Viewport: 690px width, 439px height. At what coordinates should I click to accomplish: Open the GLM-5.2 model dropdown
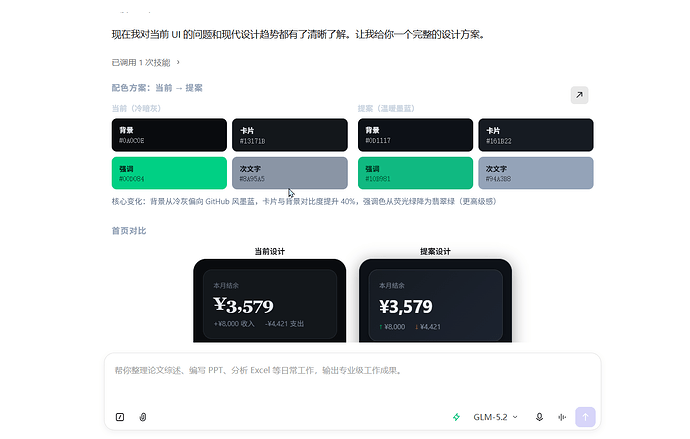tap(495, 417)
